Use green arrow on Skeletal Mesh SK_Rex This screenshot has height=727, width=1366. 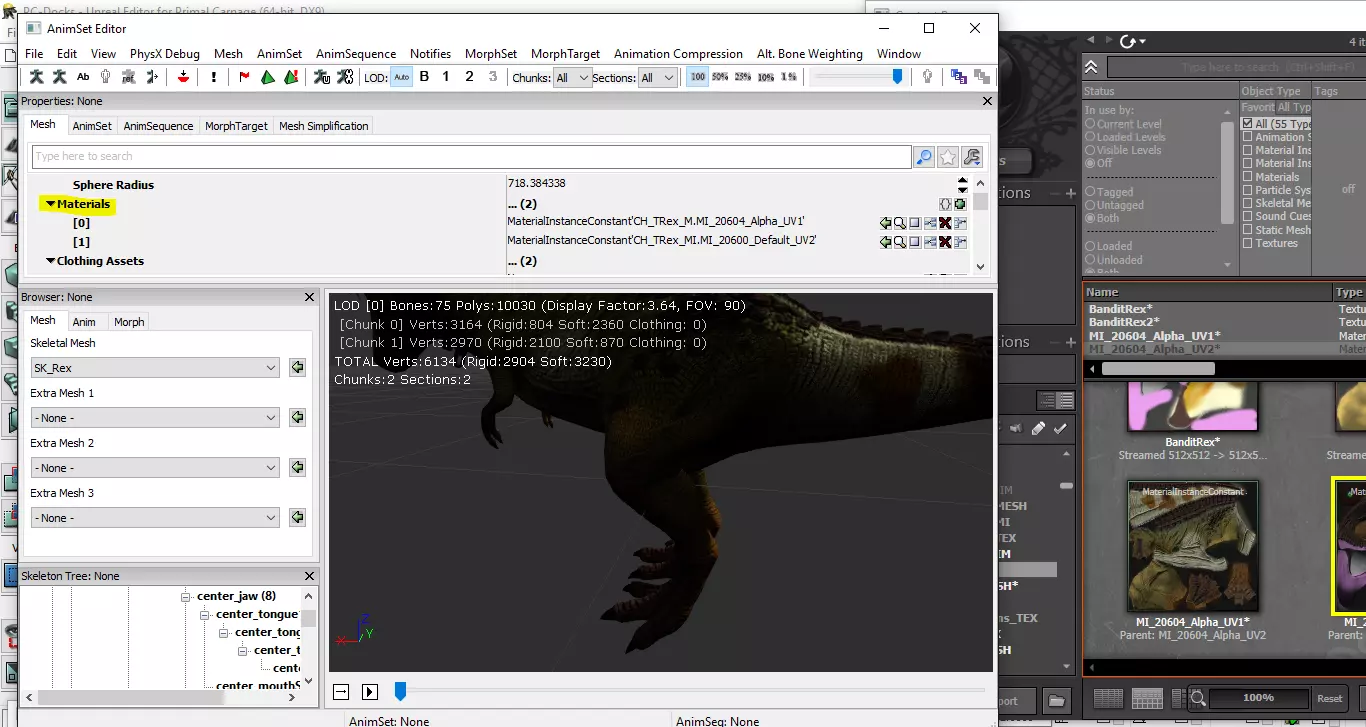pos(297,368)
